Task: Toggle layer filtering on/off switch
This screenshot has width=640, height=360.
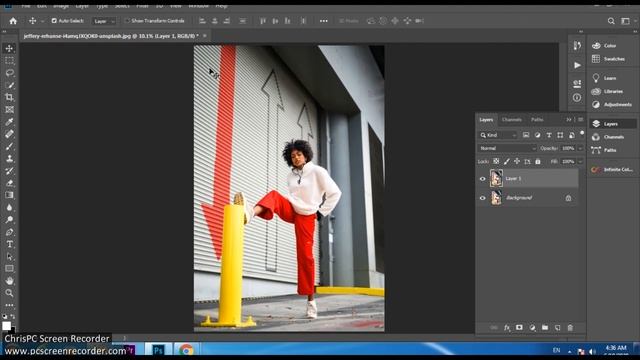Action: pos(582,133)
